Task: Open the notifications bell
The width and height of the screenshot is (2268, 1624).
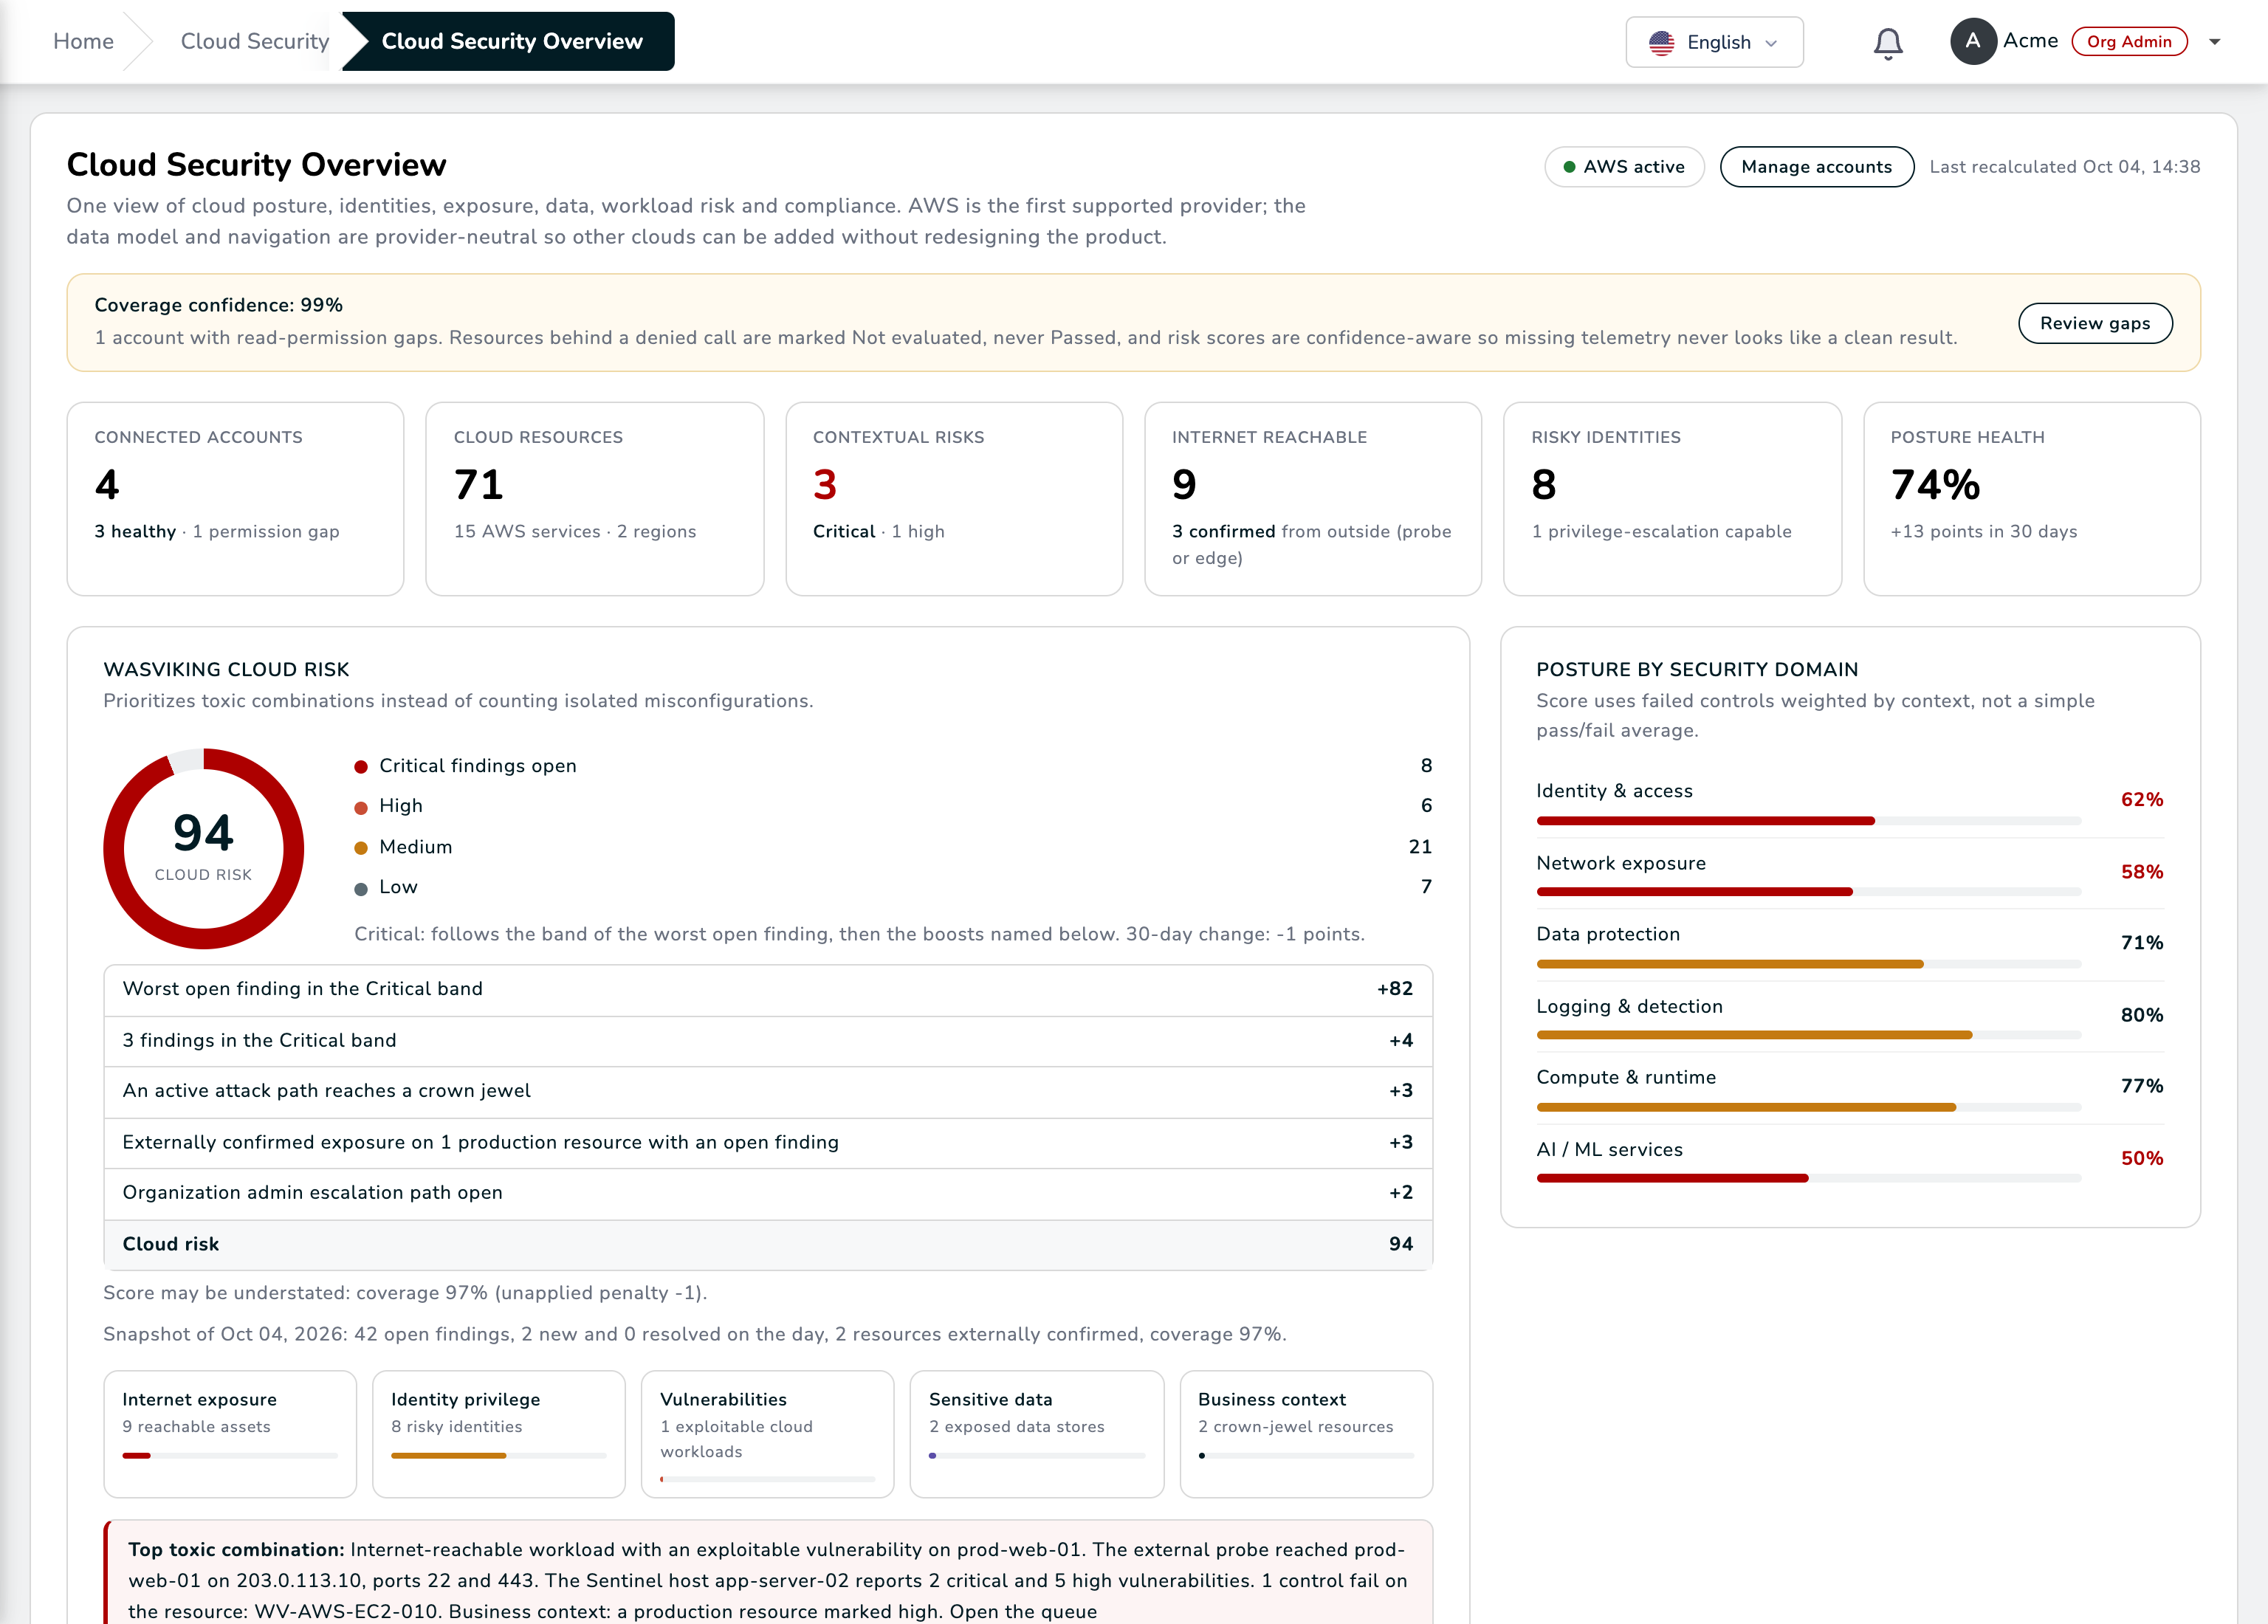Action: (1887, 43)
